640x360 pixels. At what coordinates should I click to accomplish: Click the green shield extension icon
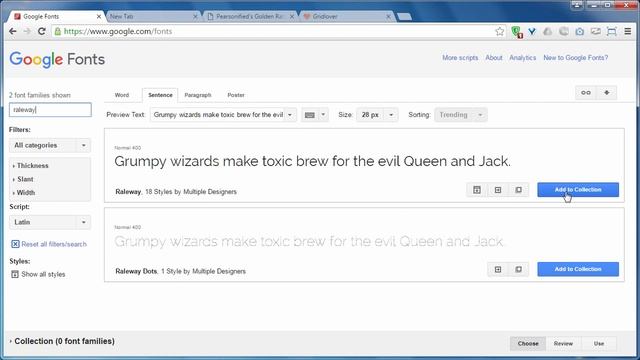[x=517, y=32]
